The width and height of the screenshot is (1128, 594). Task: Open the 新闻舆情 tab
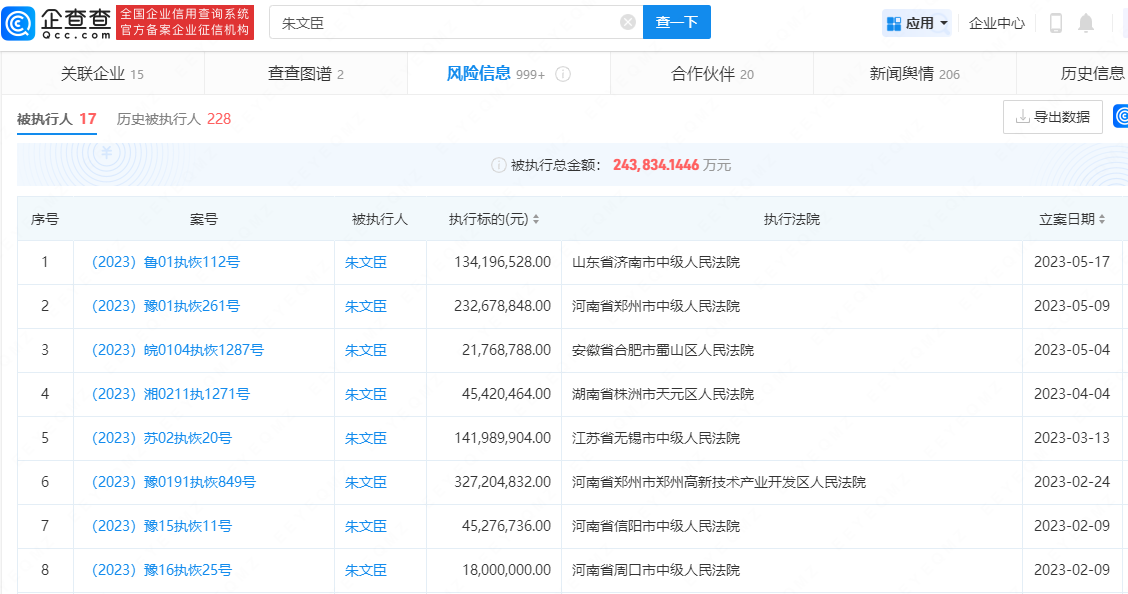point(914,73)
